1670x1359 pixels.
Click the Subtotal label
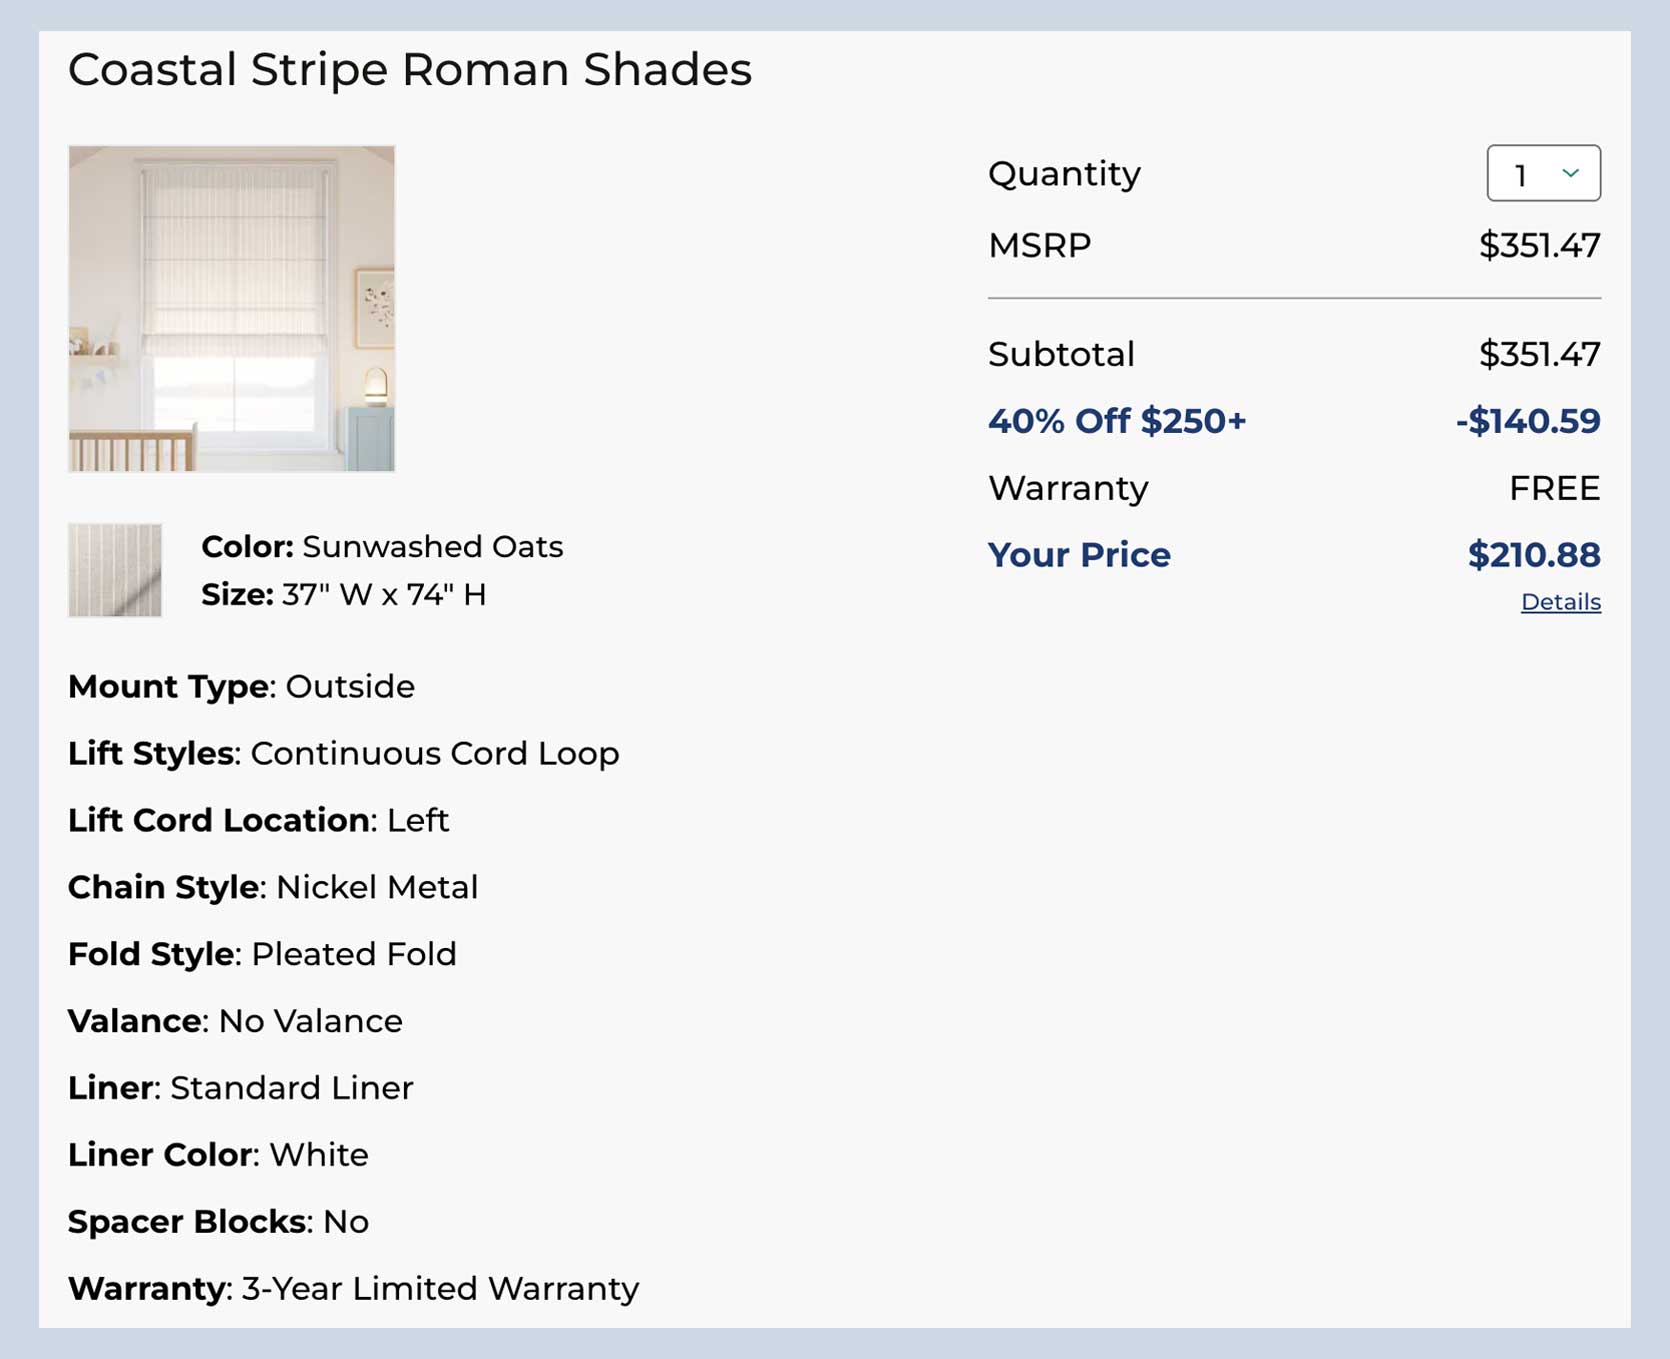point(1061,355)
